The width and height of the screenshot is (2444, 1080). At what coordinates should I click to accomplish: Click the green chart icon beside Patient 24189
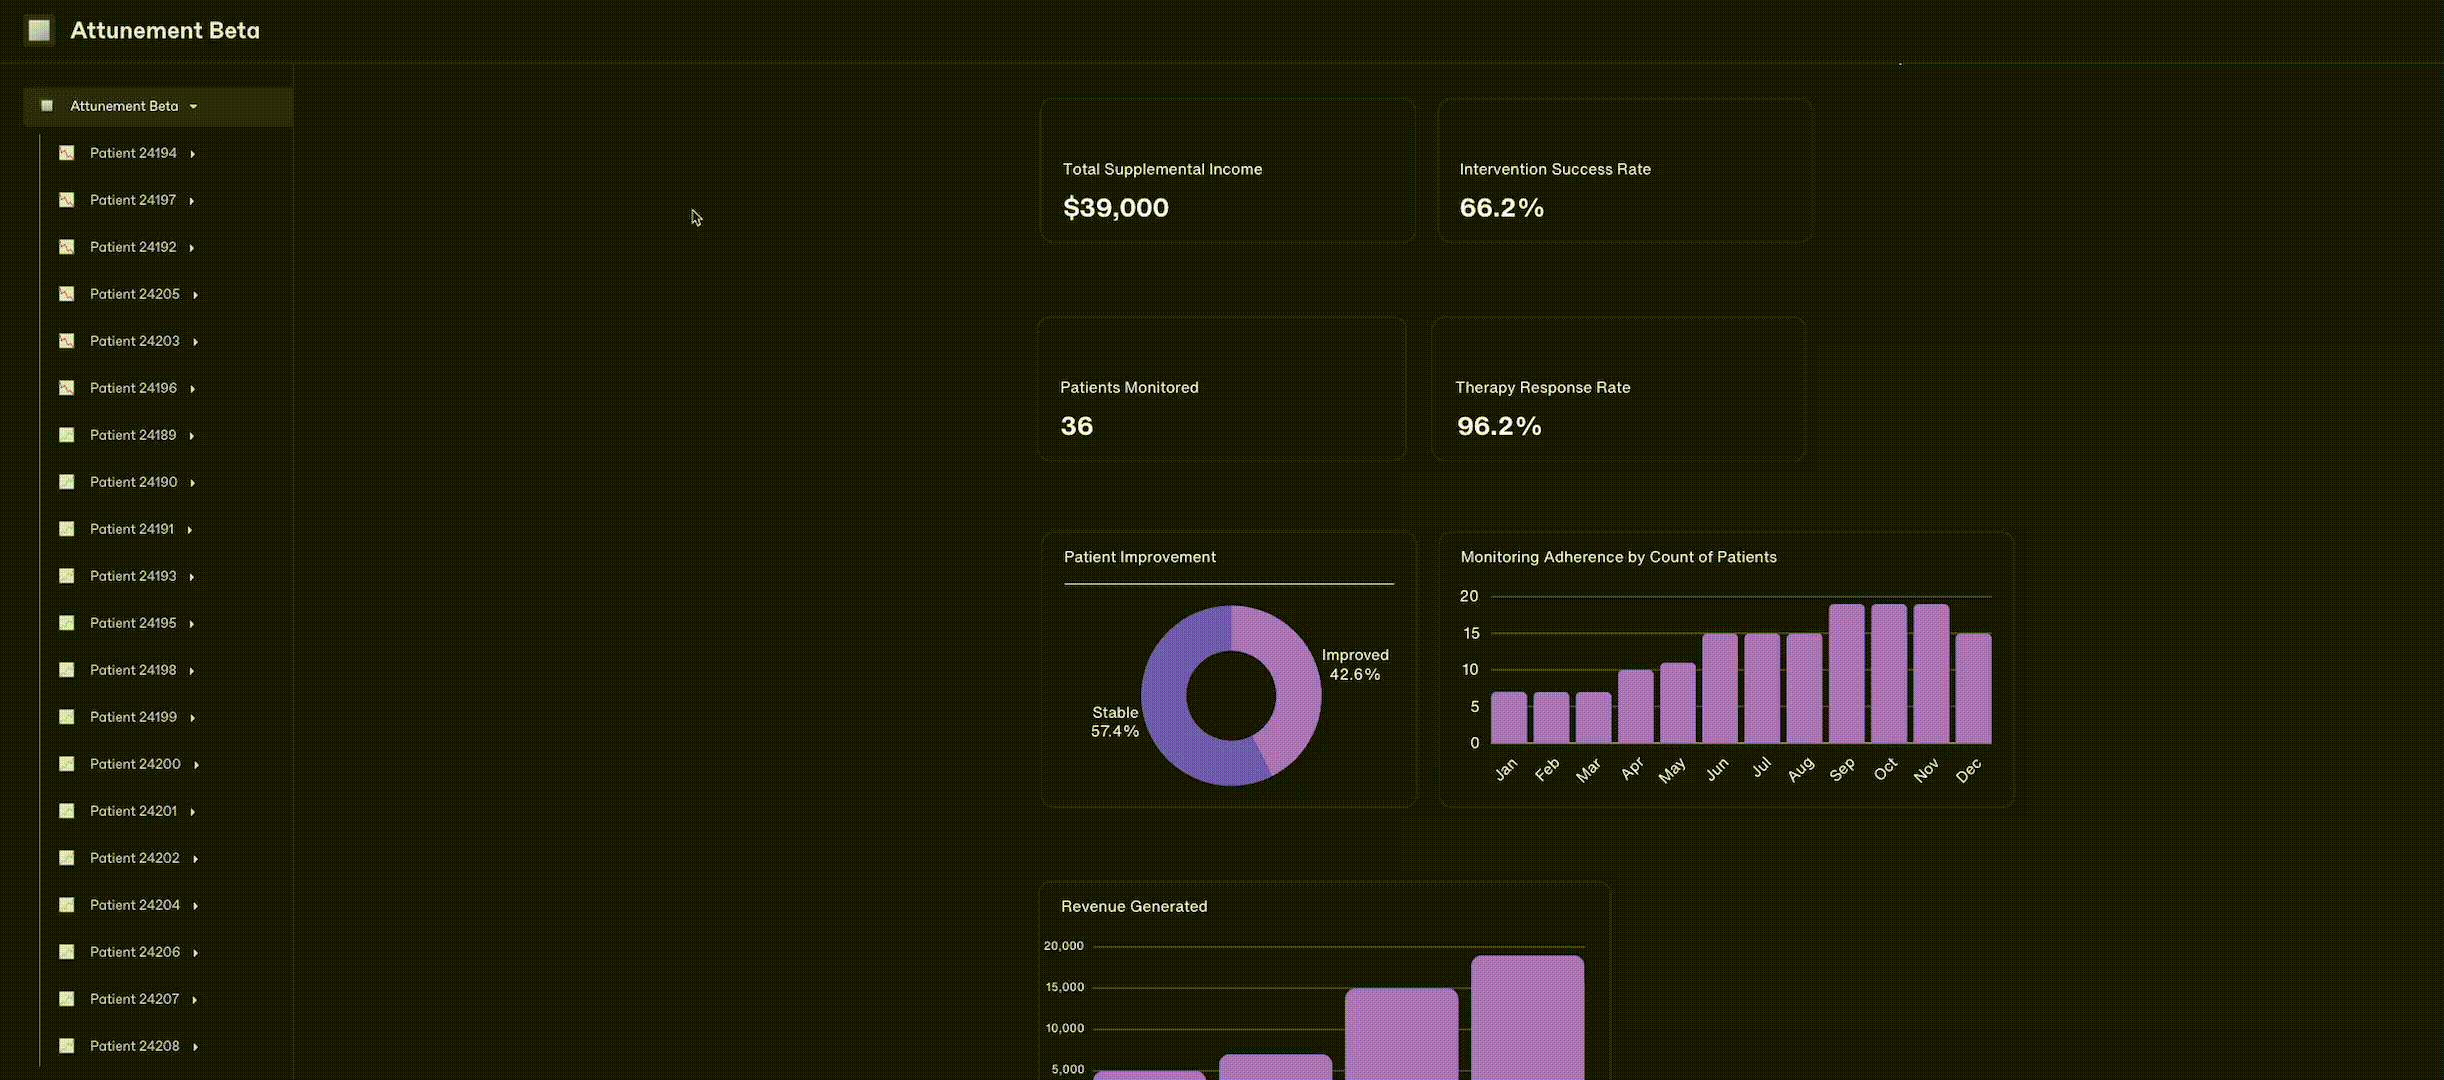pos(67,435)
